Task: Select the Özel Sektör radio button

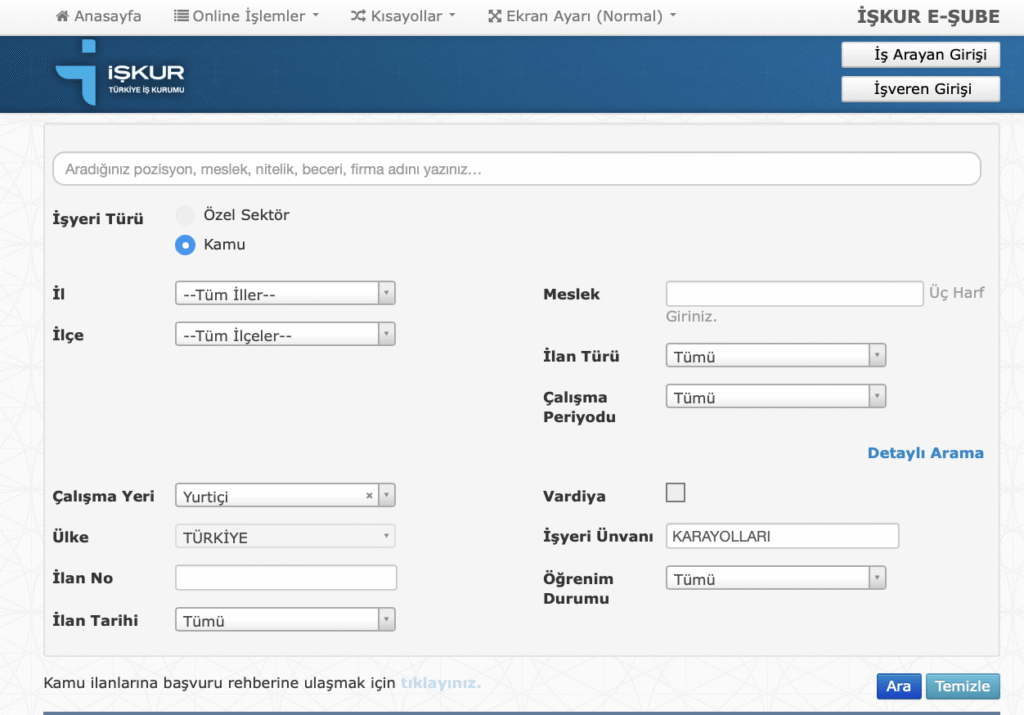Action: coord(185,215)
